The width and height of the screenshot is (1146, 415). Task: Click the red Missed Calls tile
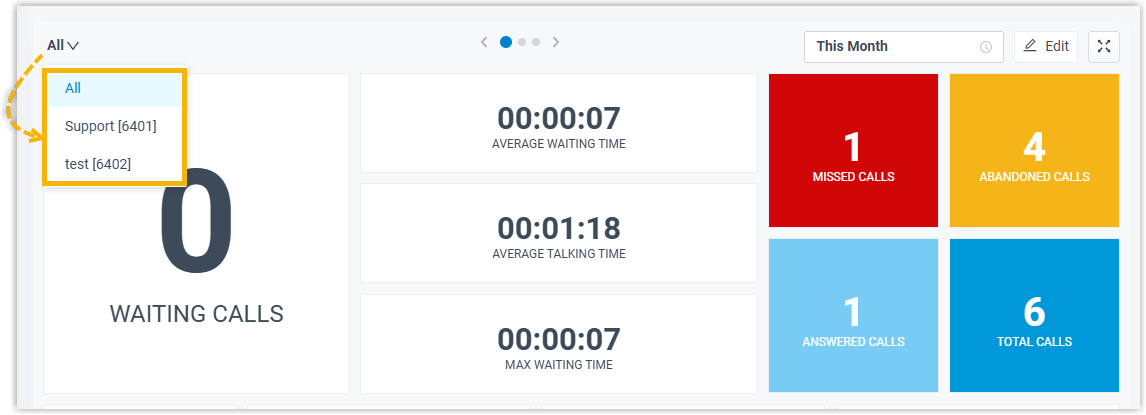[853, 151]
